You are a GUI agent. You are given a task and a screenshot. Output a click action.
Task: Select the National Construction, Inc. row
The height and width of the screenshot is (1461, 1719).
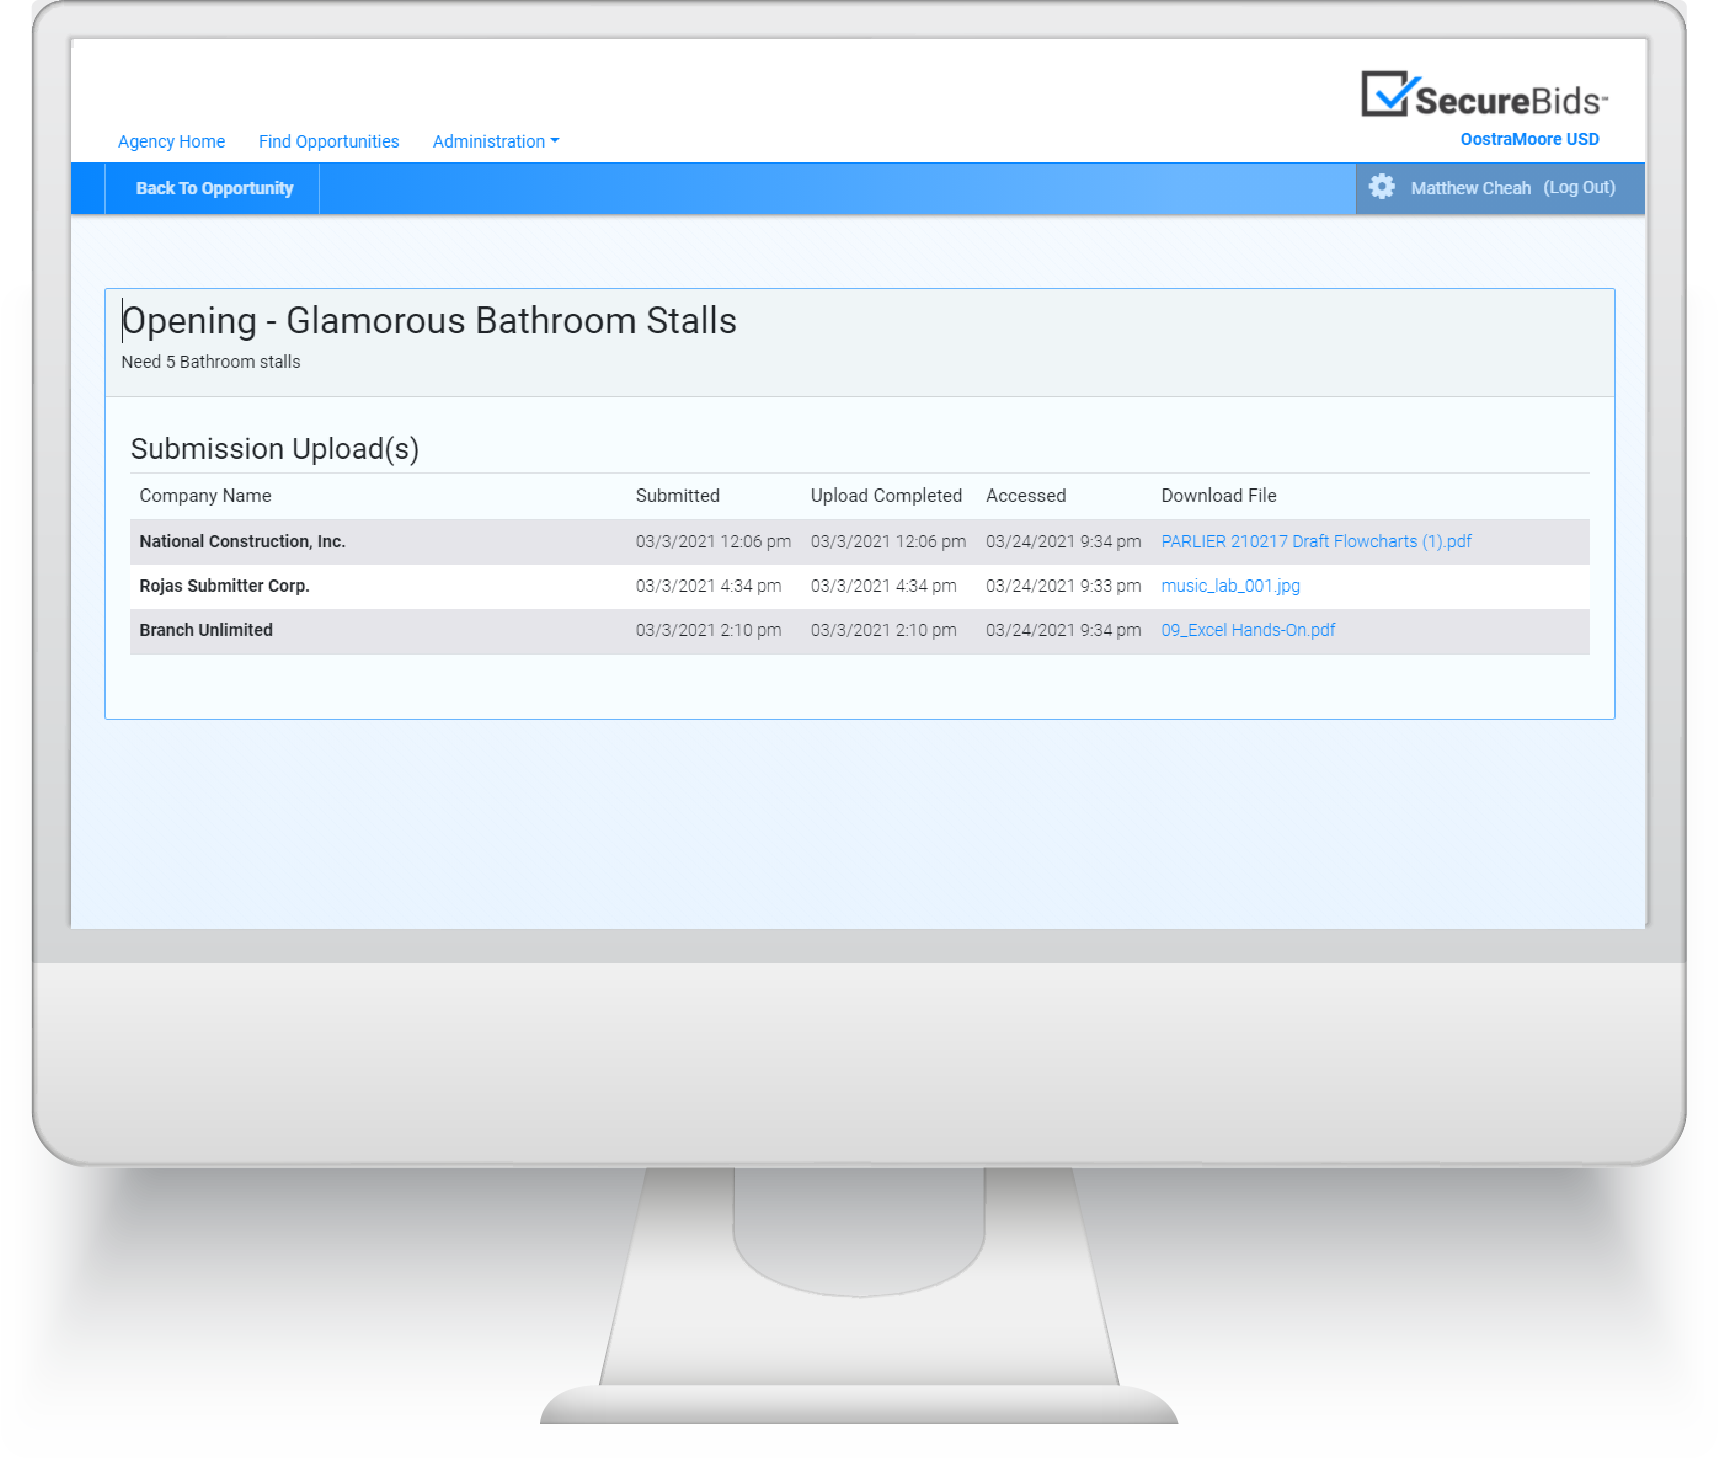(x=450, y=541)
